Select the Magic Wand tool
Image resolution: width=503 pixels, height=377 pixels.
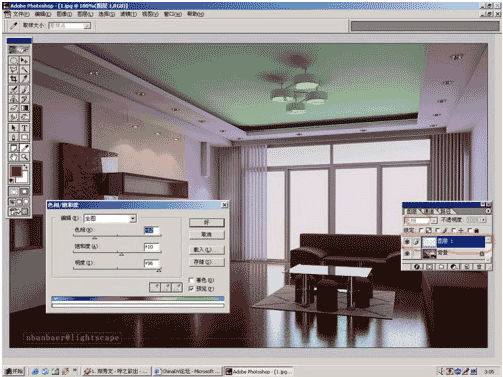click(x=24, y=69)
